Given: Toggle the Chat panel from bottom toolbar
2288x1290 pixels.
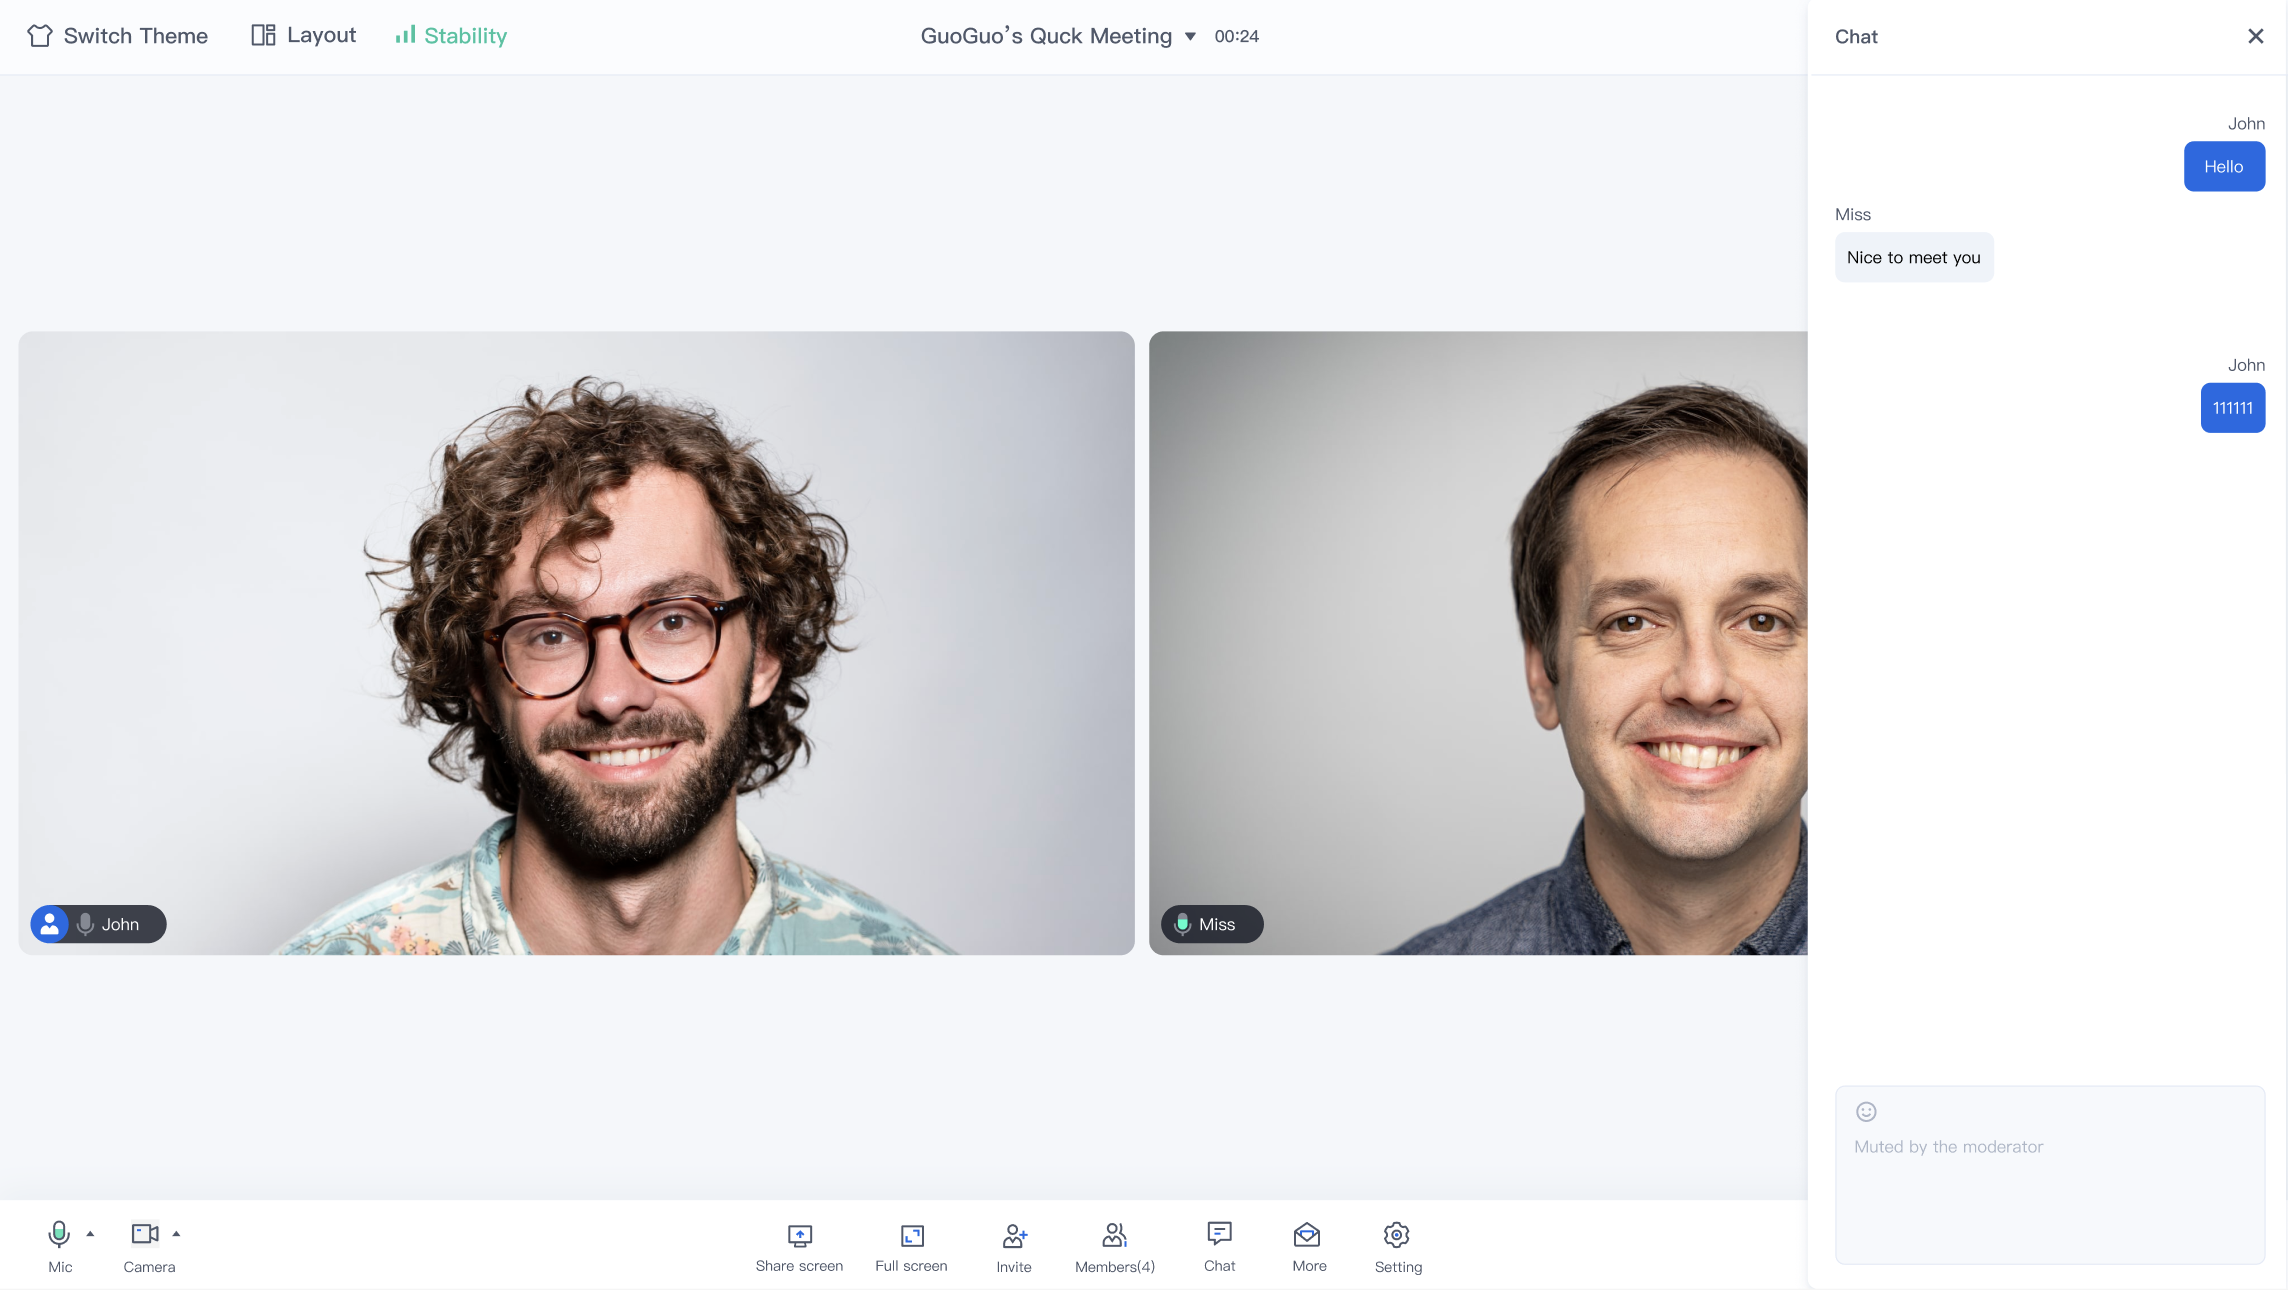Looking at the screenshot, I should tap(1219, 1234).
